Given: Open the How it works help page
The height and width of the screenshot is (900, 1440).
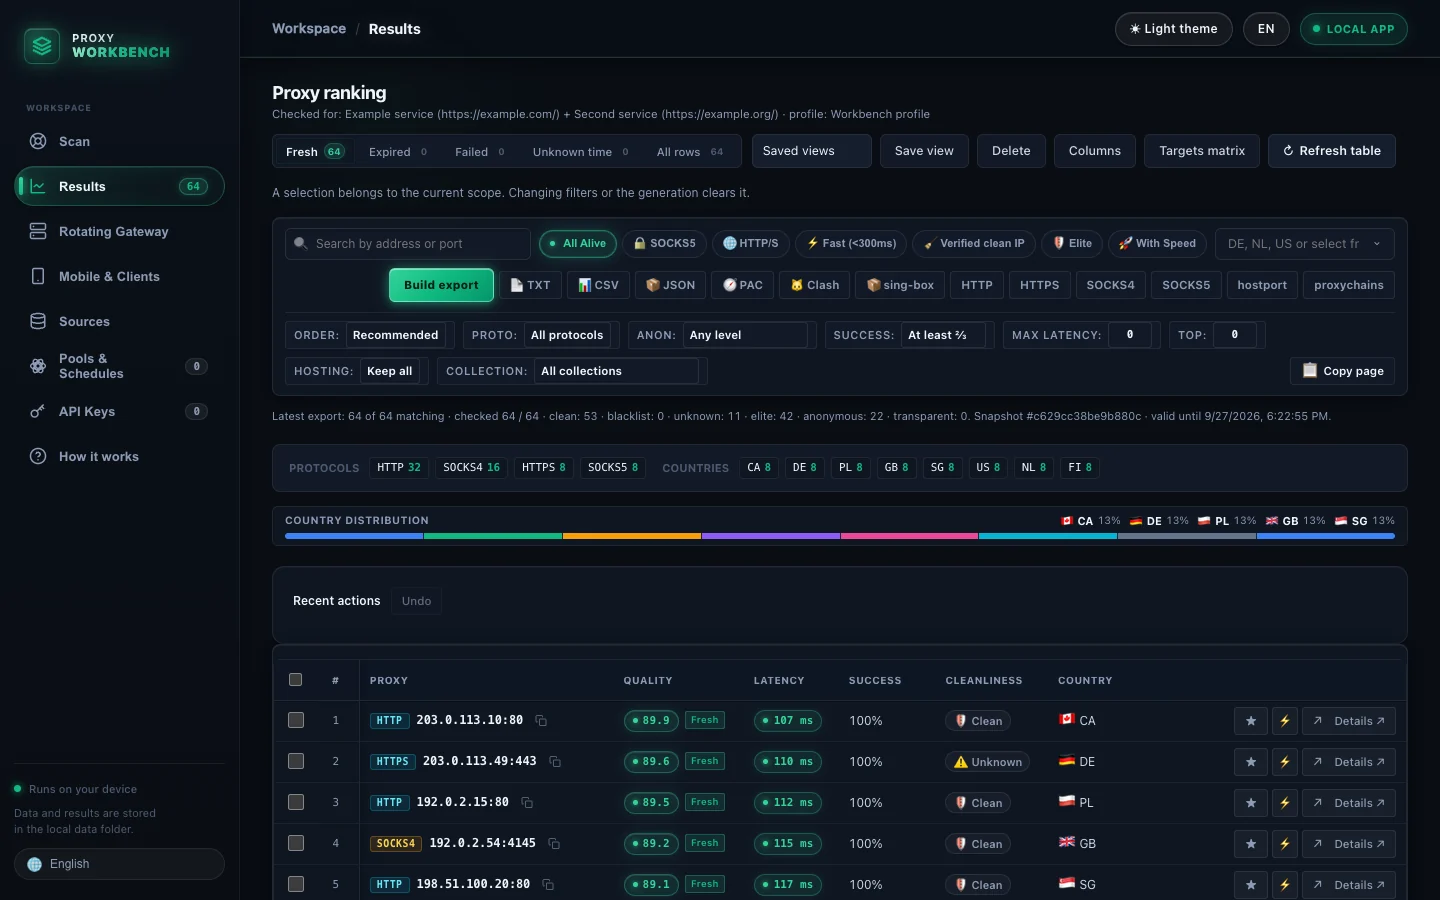Looking at the screenshot, I should [x=119, y=456].
